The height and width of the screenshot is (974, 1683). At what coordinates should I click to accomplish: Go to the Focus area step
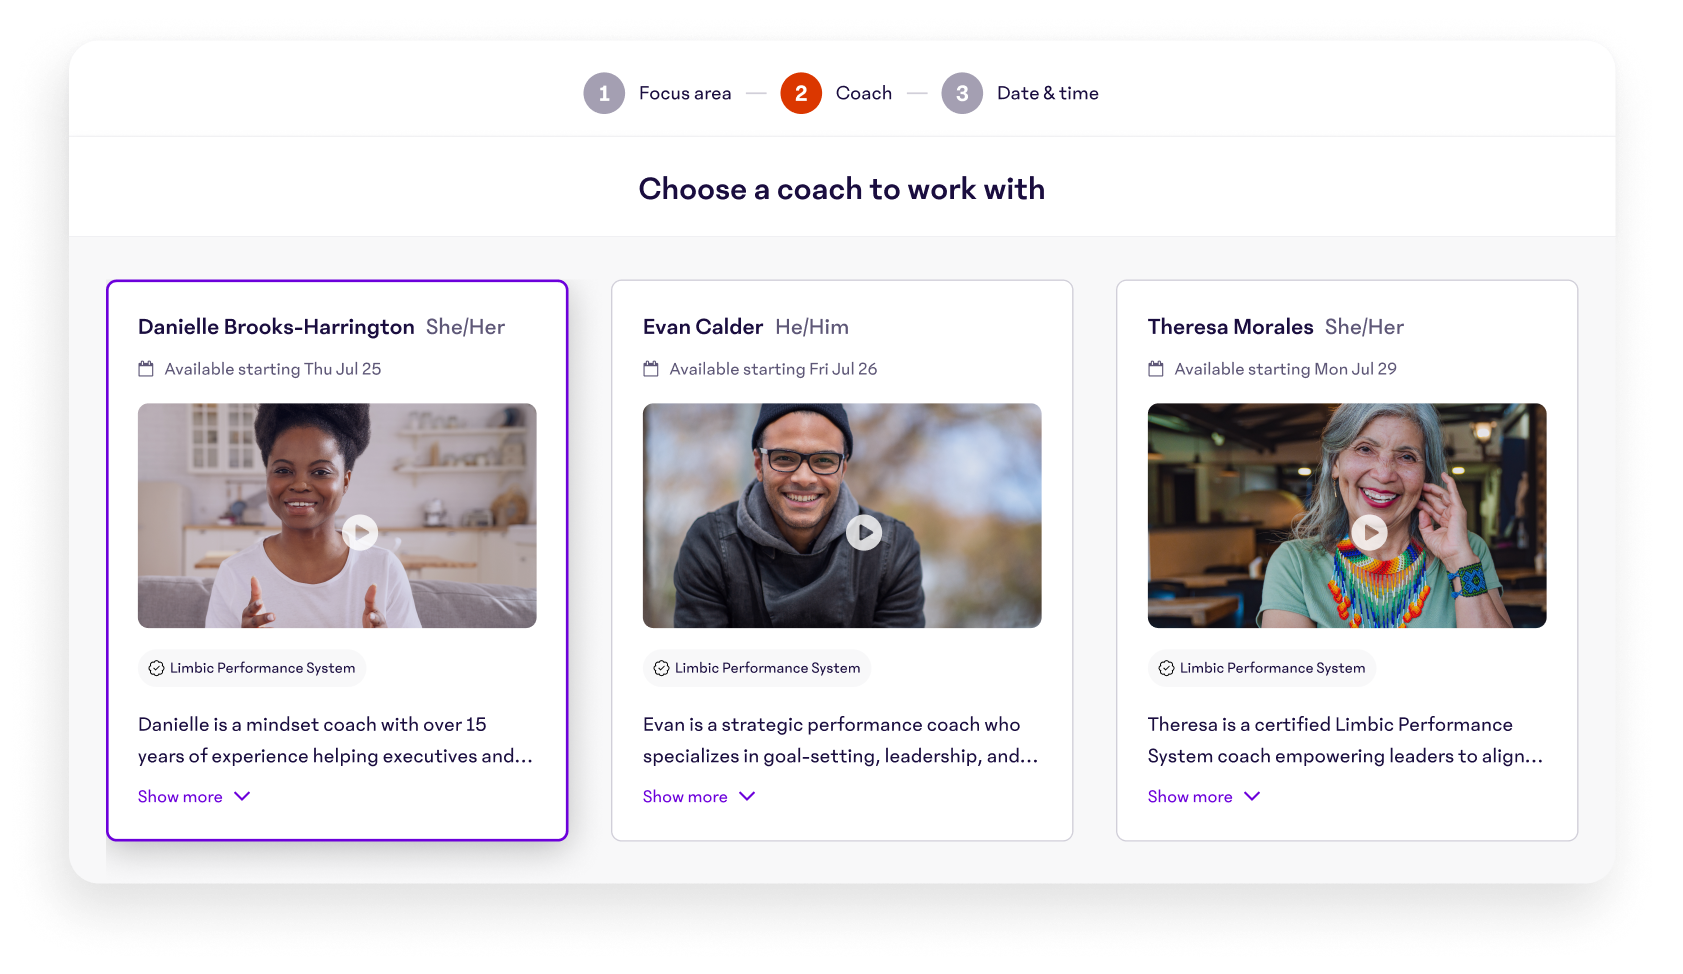pyautogui.click(x=685, y=93)
